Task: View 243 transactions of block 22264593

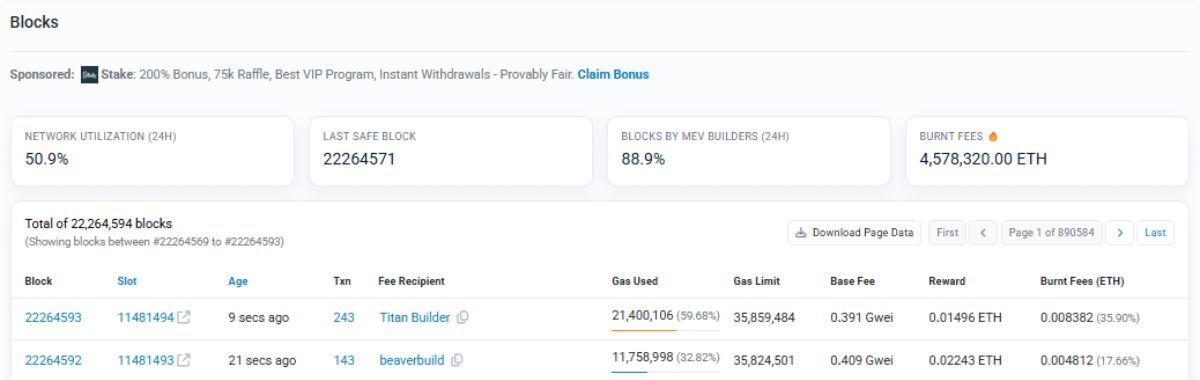Action: (344, 318)
